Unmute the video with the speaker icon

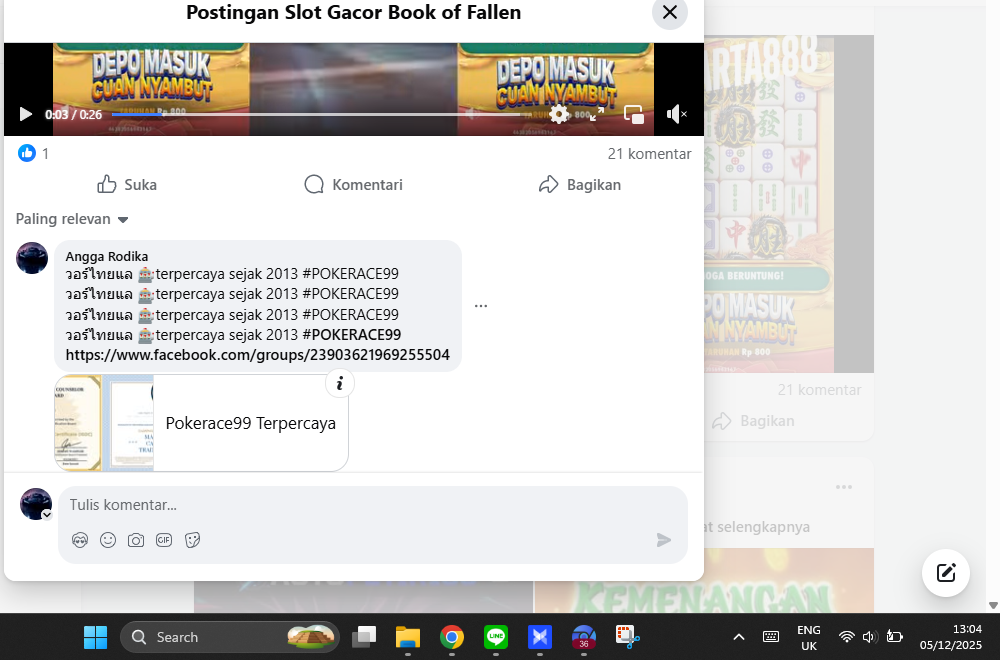tap(676, 114)
